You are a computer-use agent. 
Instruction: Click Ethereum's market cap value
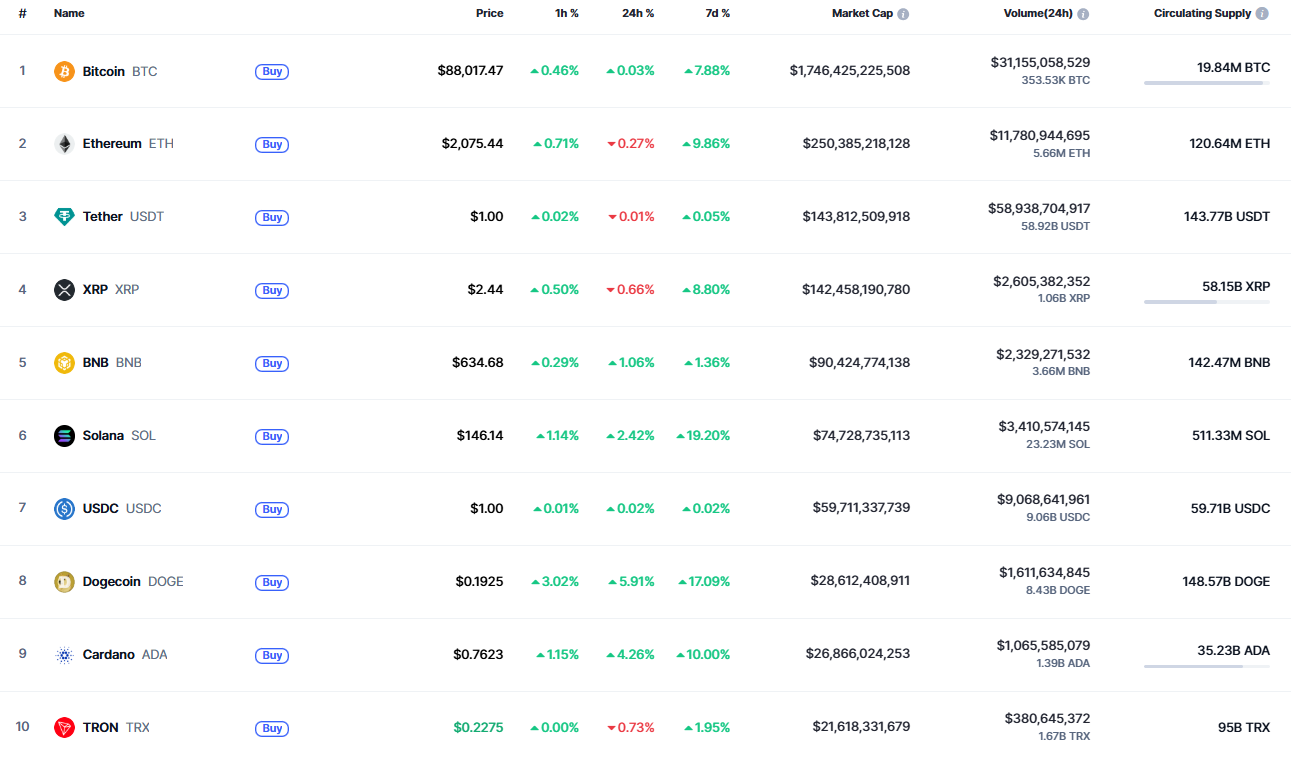tap(856, 144)
